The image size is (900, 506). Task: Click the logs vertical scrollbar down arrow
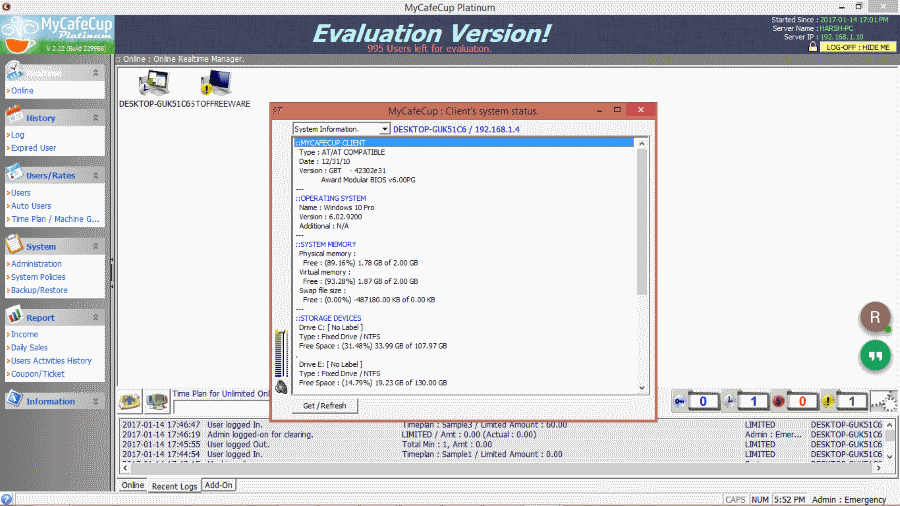890,457
